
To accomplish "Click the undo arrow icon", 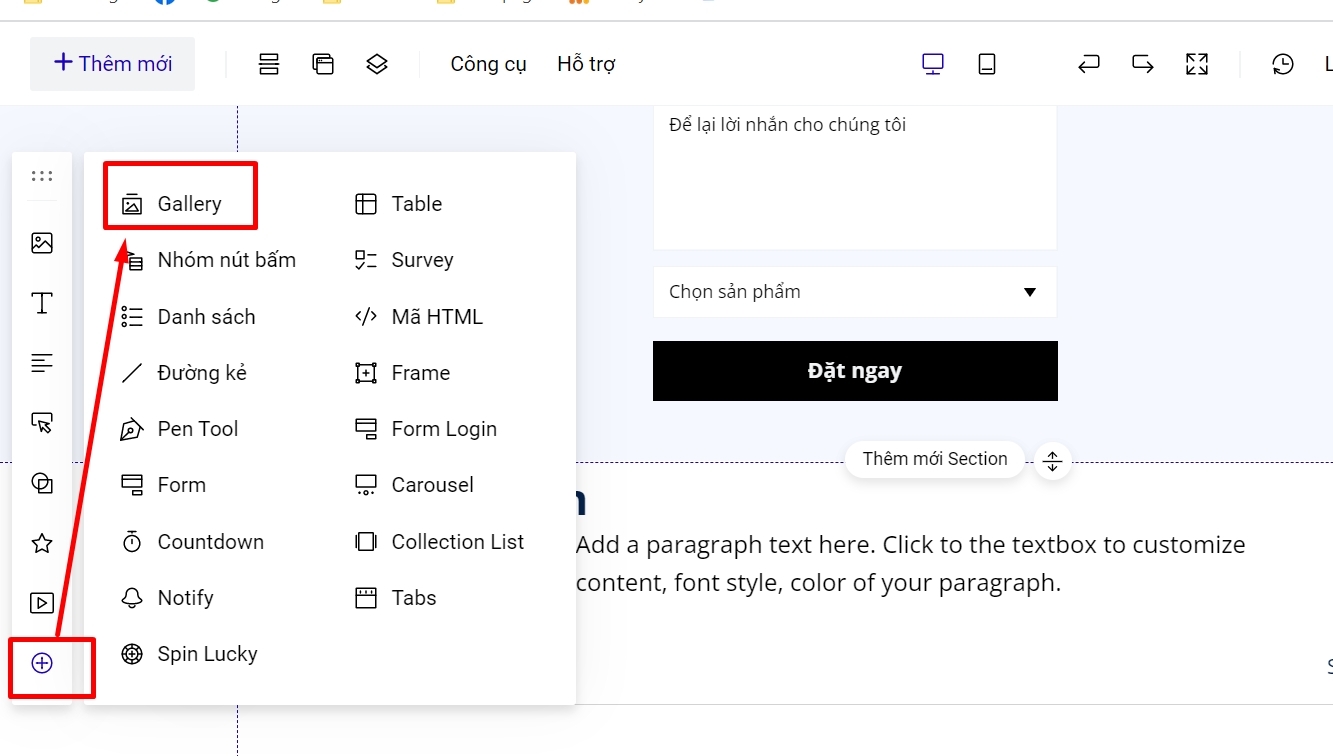I will [1089, 64].
